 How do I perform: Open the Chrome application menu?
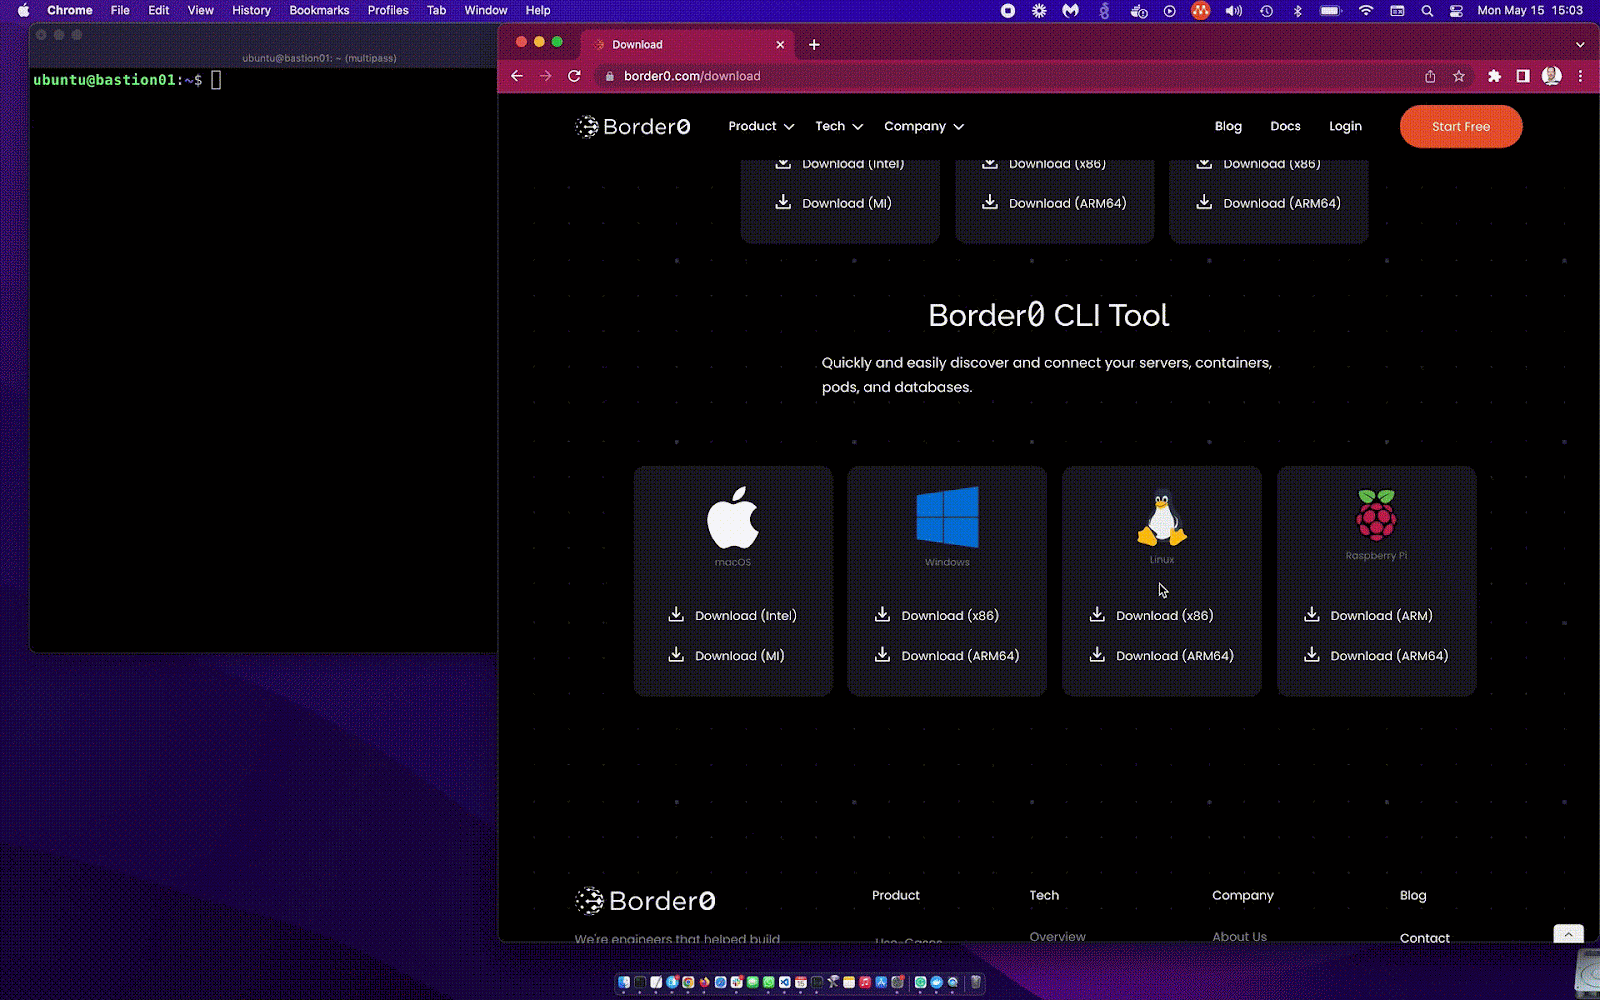[x=70, y=11]
